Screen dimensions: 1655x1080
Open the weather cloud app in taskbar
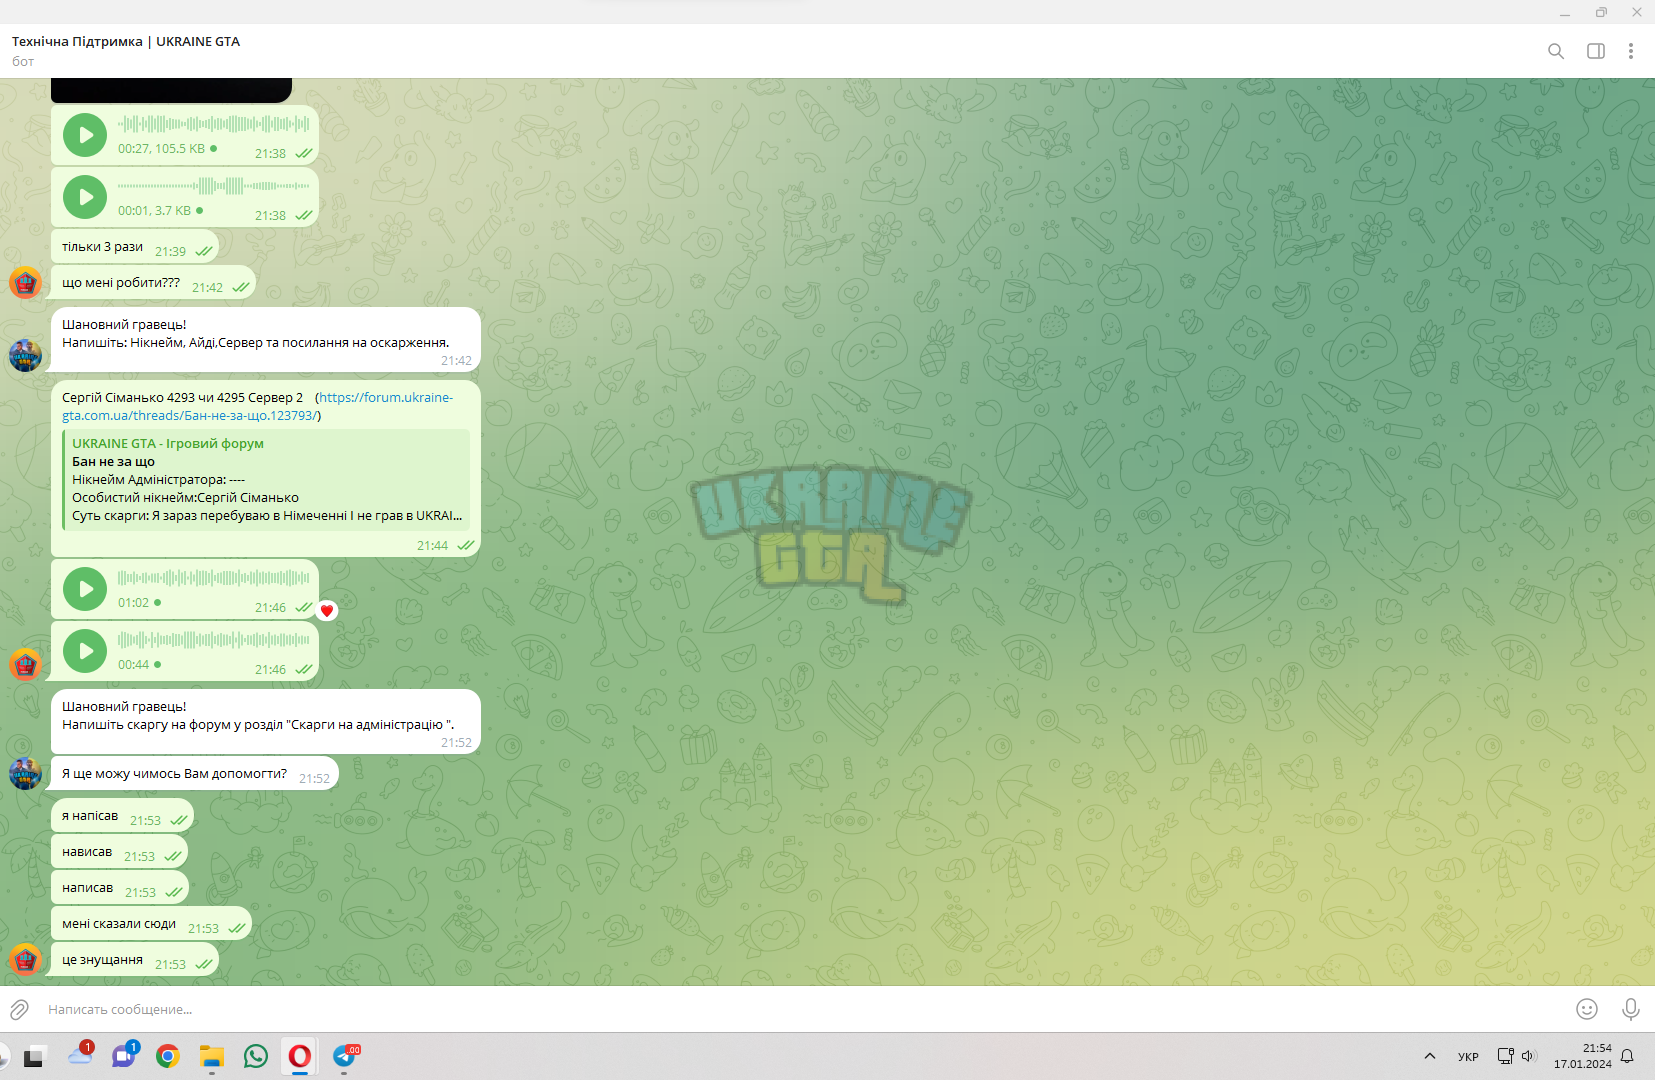[x=80, y=1056]
